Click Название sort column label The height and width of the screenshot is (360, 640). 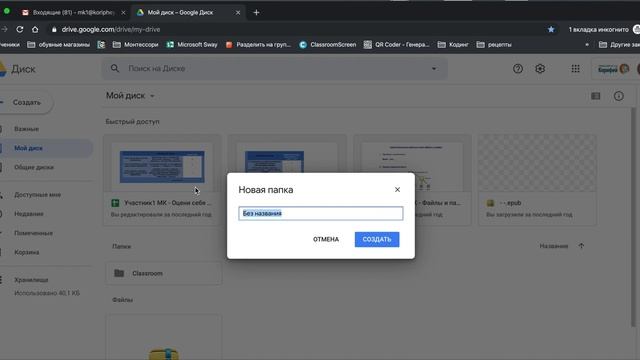[554, 246]
